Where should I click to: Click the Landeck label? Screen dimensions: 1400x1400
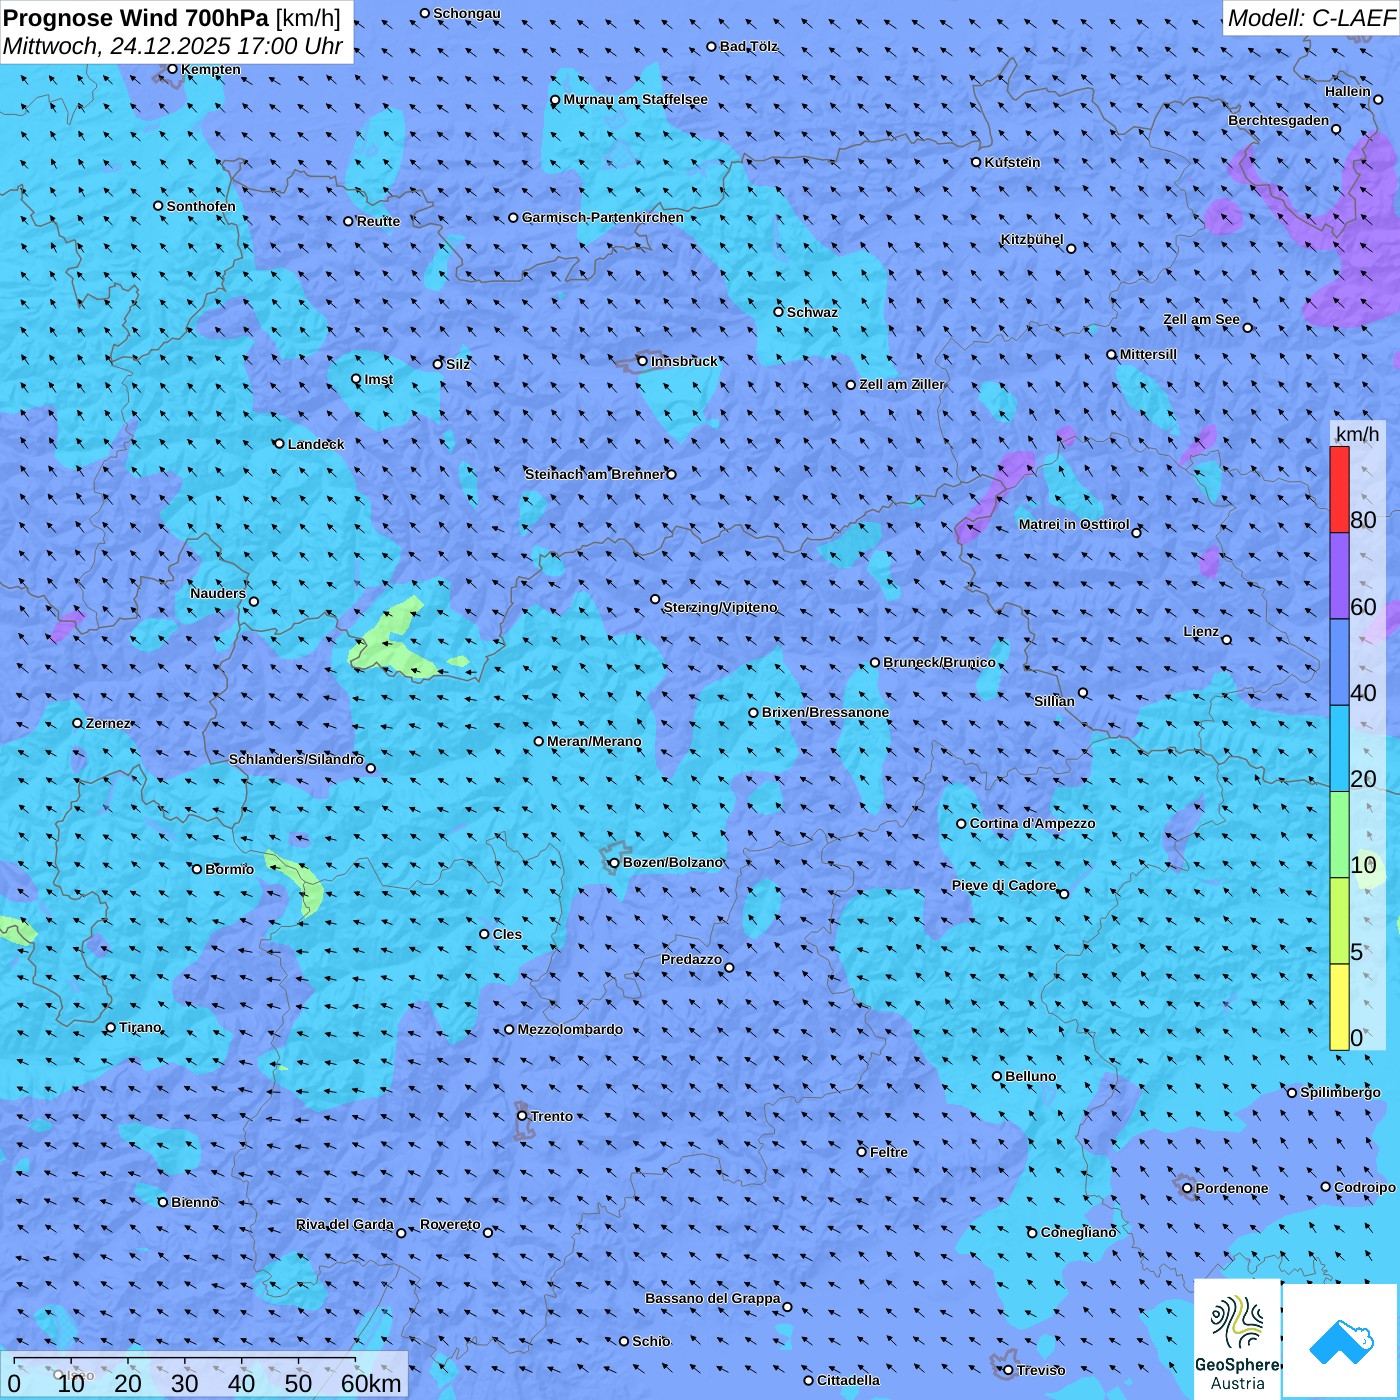pyautogui.click(x=316, y=444)
